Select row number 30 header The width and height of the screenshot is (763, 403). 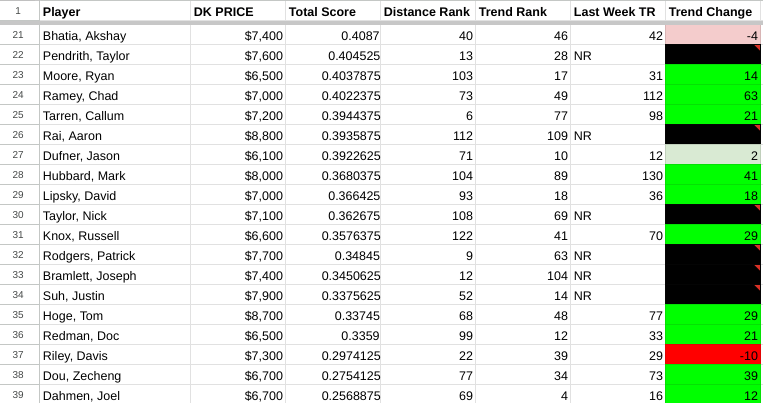pyautogui.click(x=19, y=215)
